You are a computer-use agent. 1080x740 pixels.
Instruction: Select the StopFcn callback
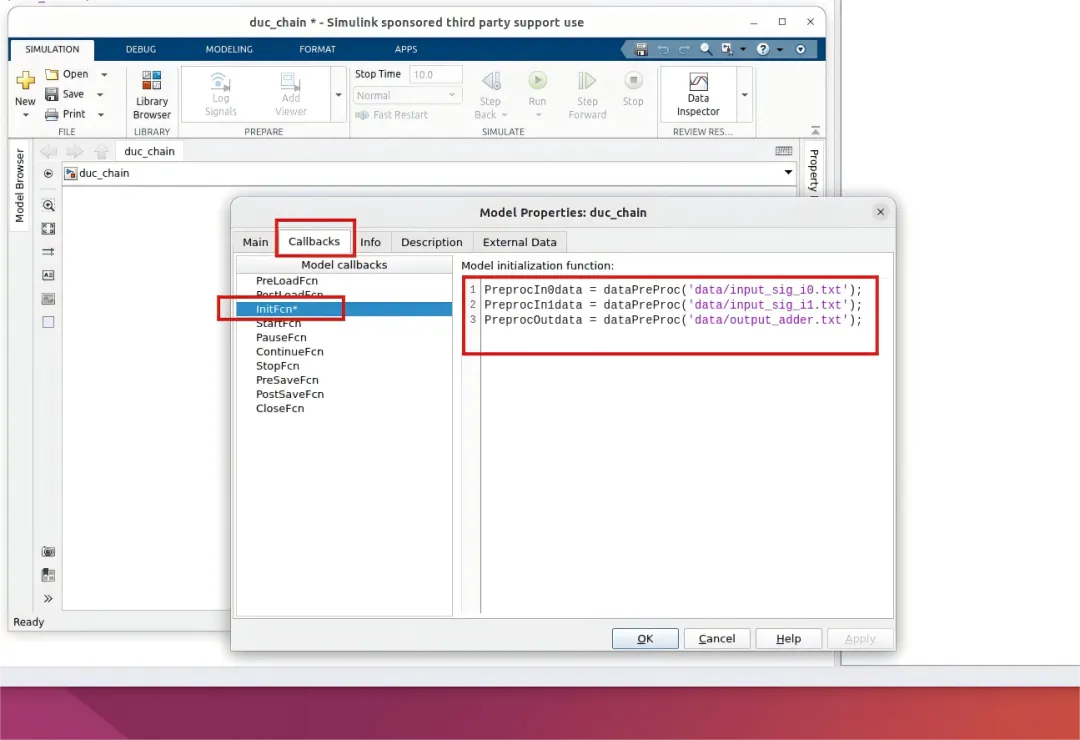point(277,366)
